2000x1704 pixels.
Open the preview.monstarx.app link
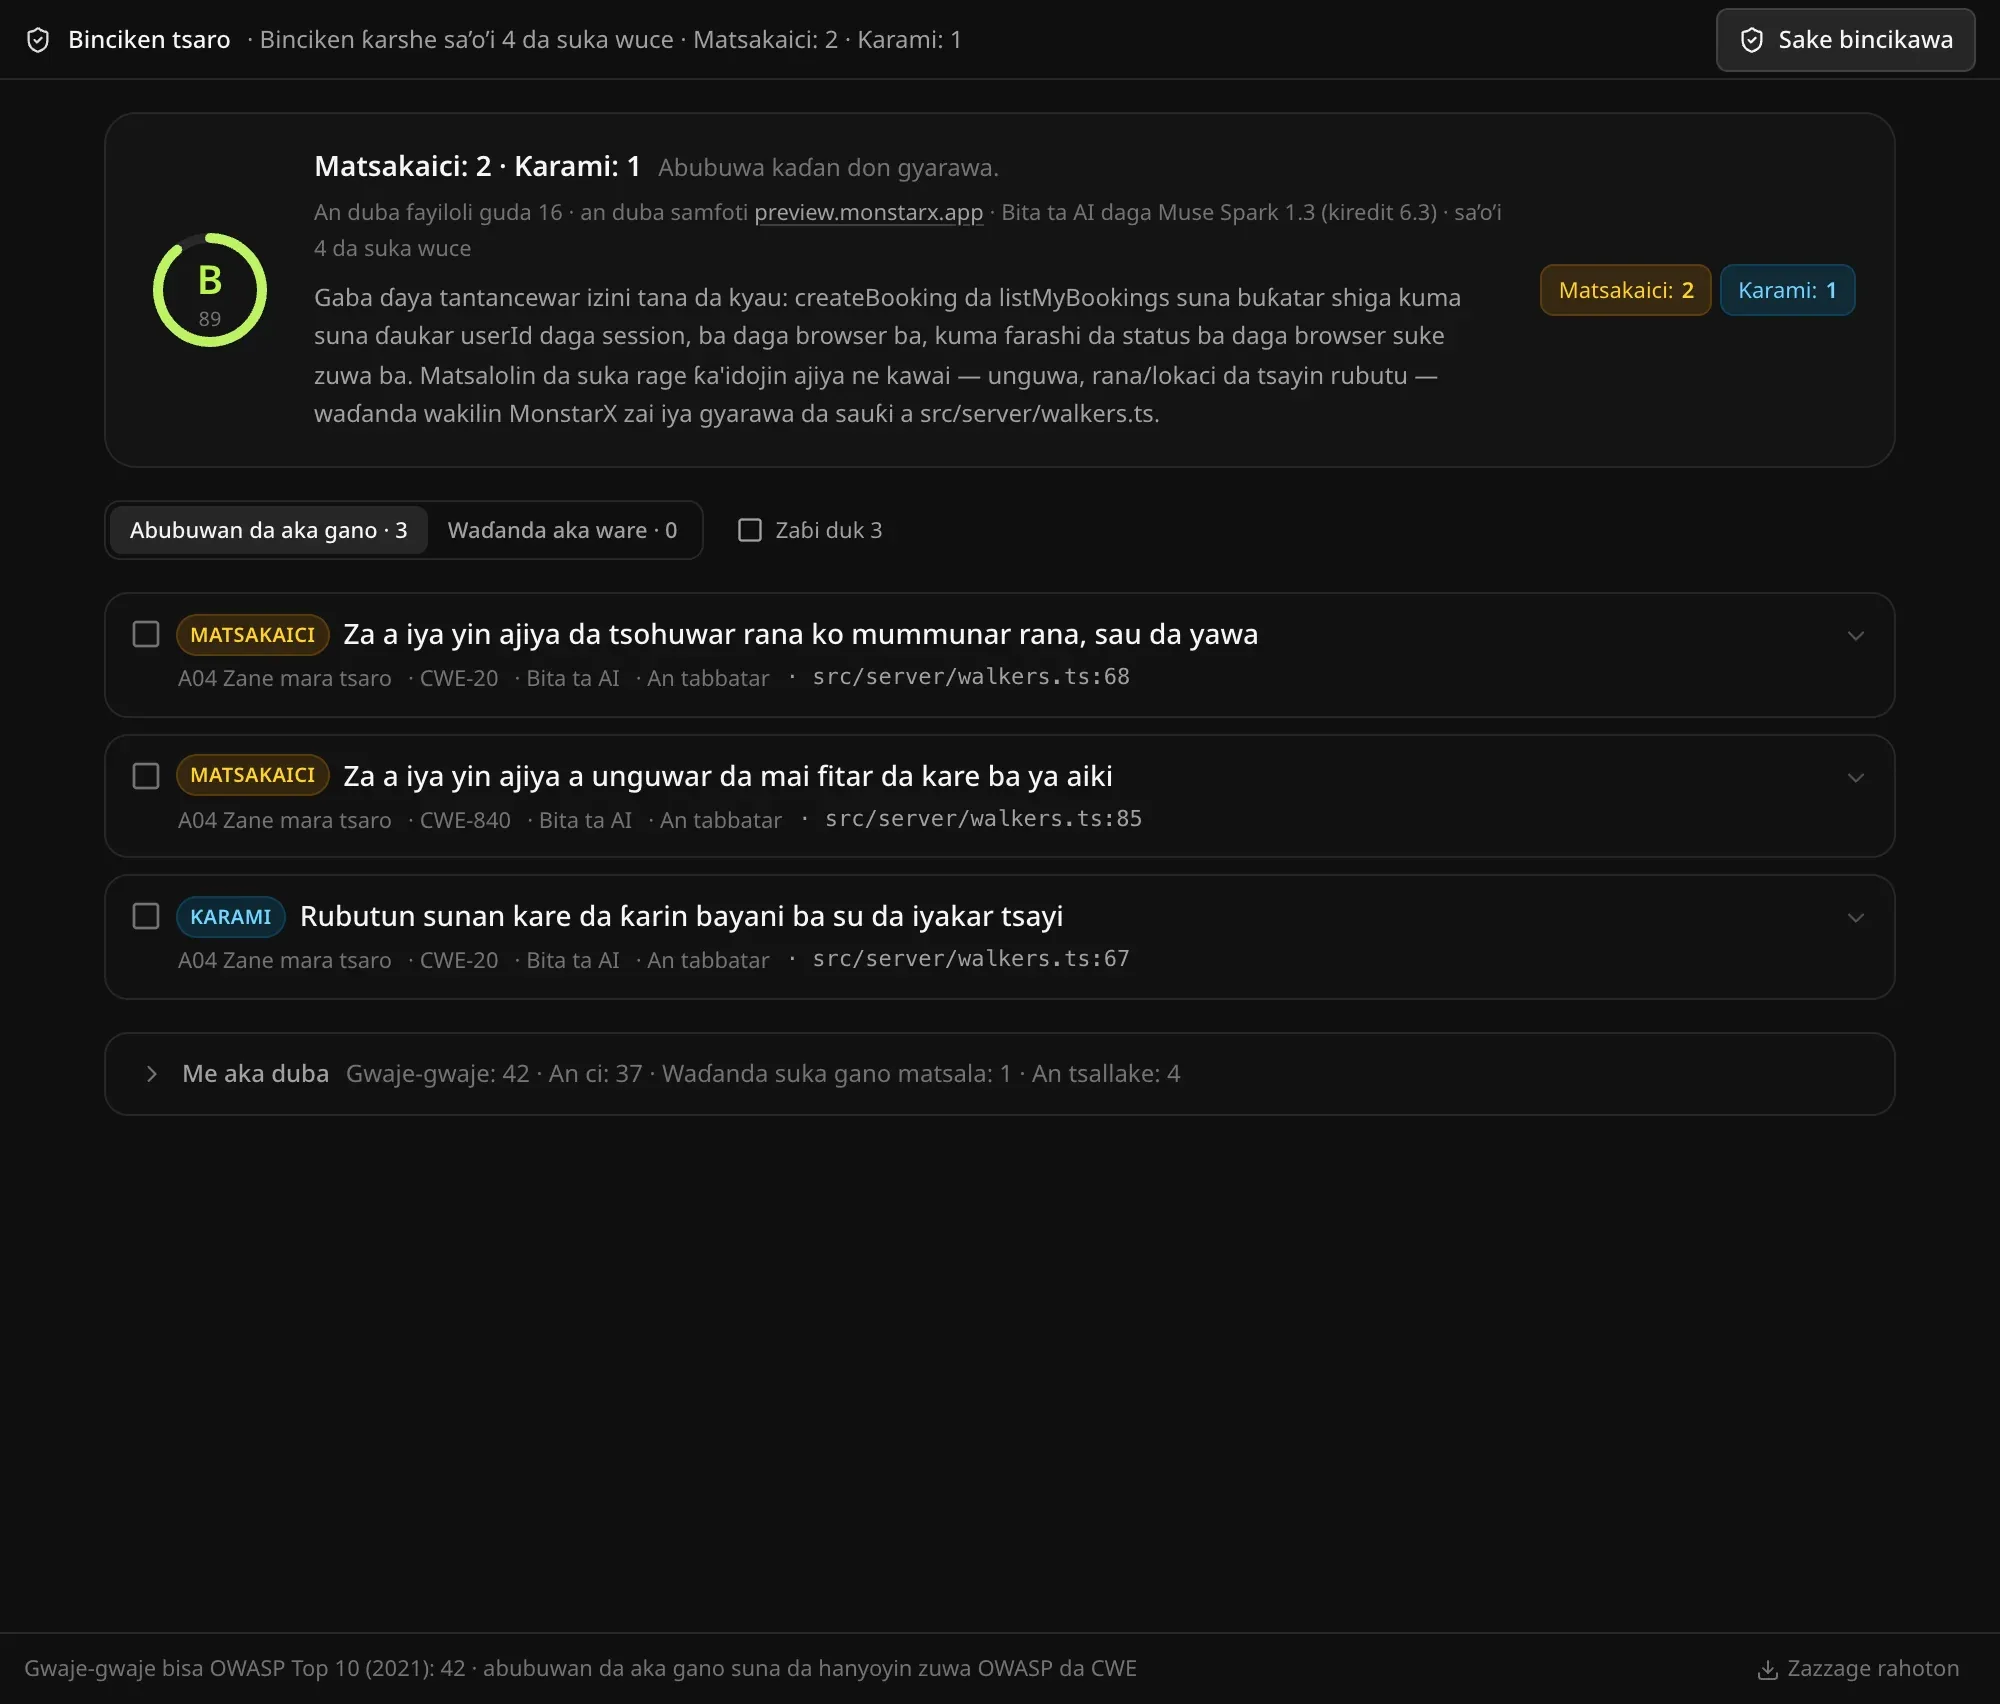tap(868, 212)
